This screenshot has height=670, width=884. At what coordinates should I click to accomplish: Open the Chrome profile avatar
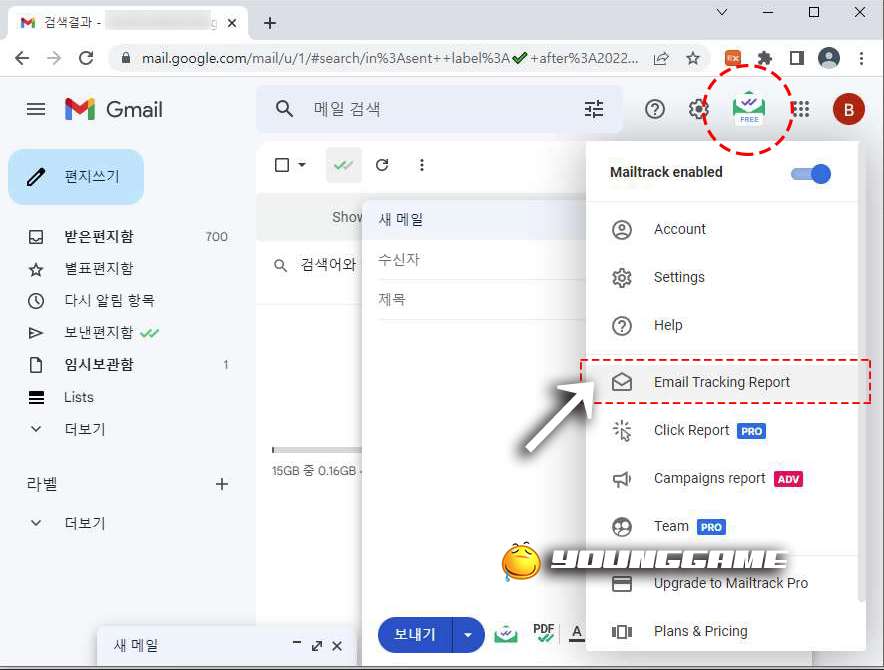click(x=829, y=58)
